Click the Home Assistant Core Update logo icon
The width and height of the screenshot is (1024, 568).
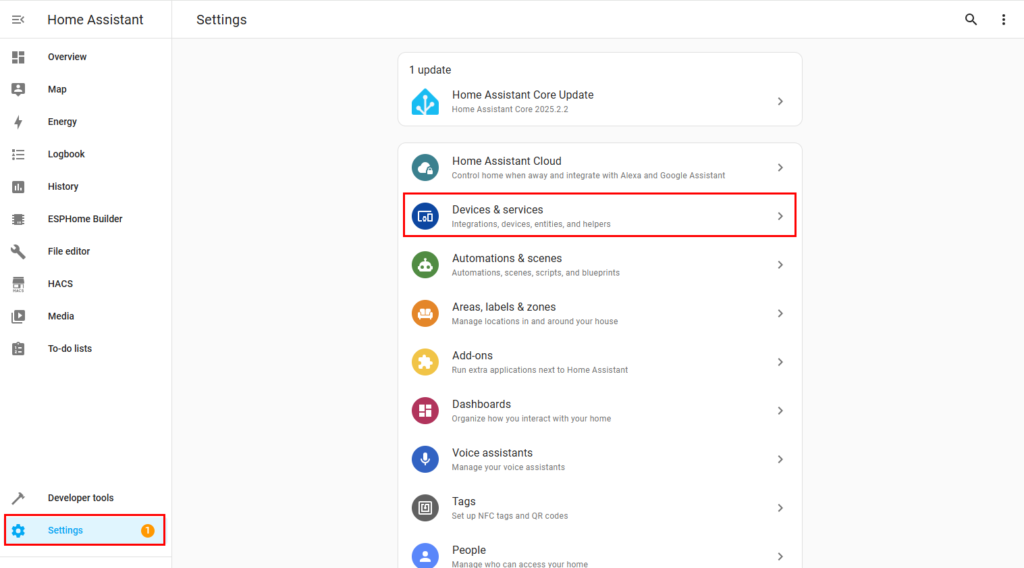(x=425, y=102)
